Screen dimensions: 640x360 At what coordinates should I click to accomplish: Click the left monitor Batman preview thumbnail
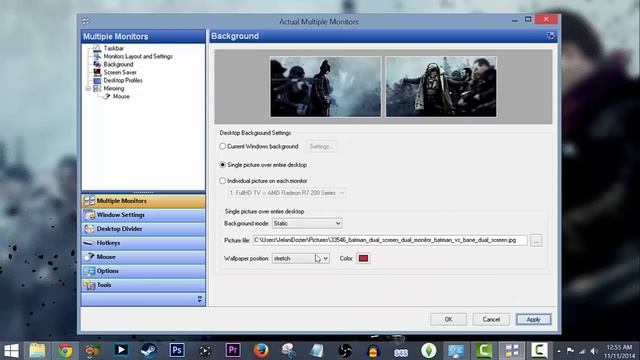pos(325,87)
